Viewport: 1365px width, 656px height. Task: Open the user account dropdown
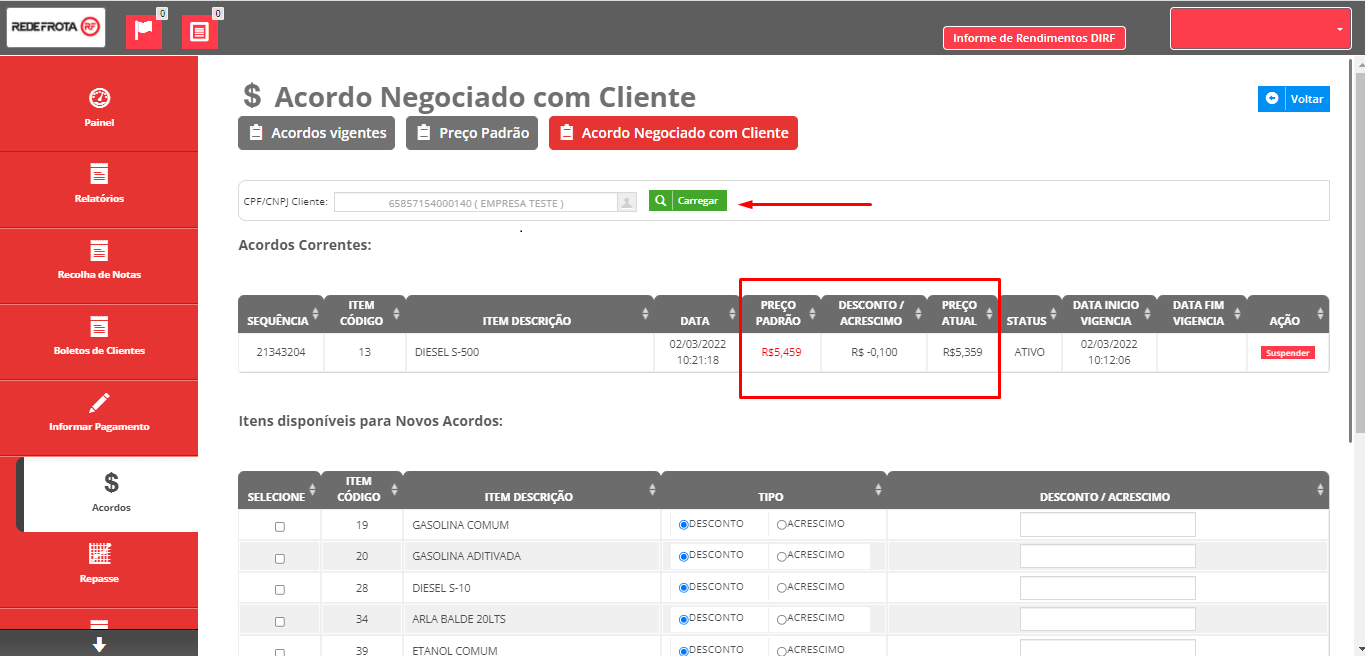pyautogui.click(x=1261, y=29)
